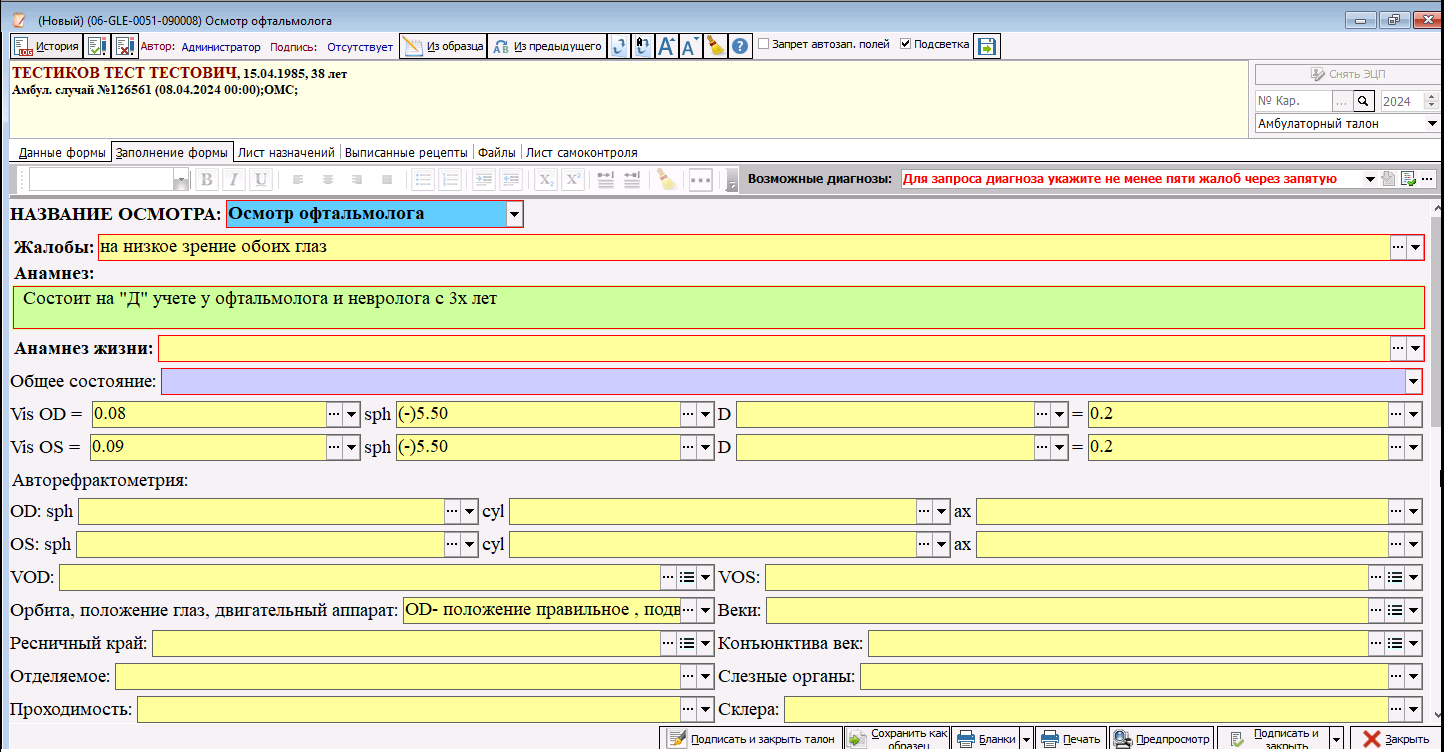Viewport: 1444px width, 752px height.
Task: Click the superscript X² icon
Action: (x=572, y=180)
